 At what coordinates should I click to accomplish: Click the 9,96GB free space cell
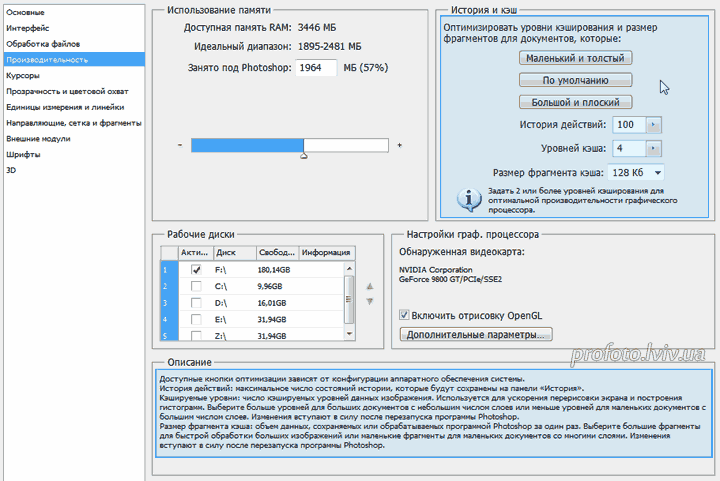pyautogui.click(x=270, y=286)
